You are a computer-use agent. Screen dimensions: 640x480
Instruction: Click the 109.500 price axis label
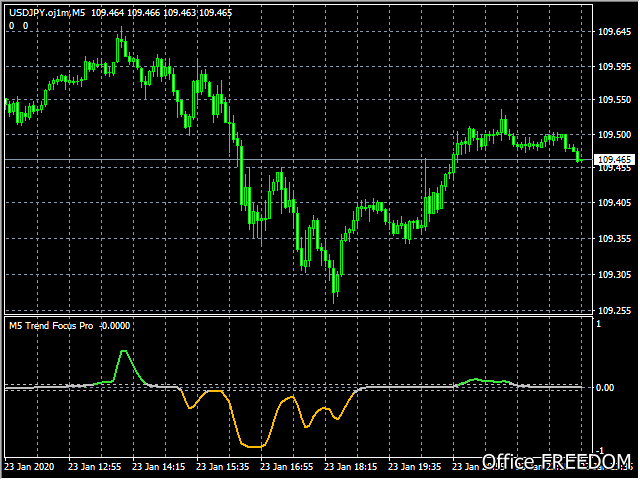[x=614, y=135]
